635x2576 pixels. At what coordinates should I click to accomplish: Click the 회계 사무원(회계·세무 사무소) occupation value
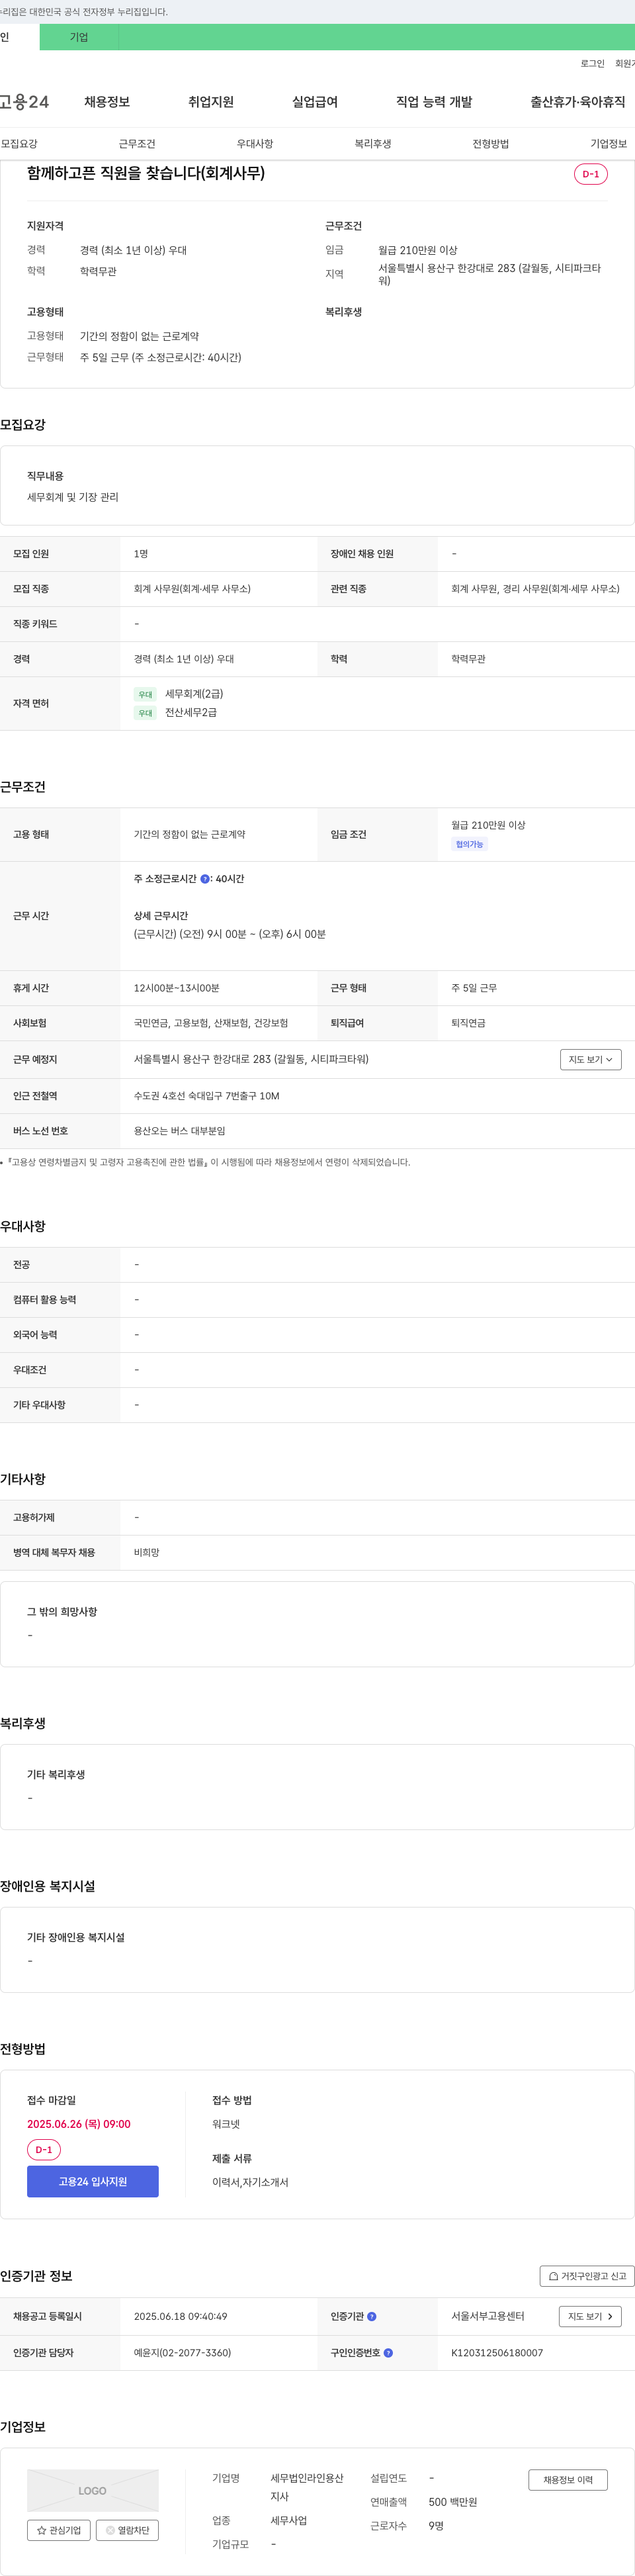pyautogui.click(x=192, y=589)
